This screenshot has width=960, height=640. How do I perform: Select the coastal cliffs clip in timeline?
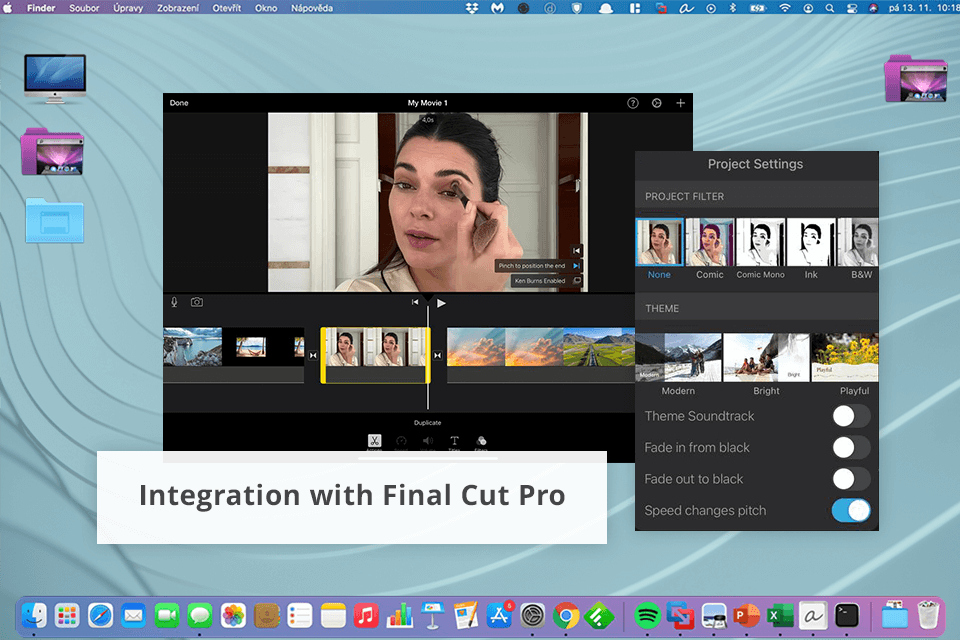point(193,347)
